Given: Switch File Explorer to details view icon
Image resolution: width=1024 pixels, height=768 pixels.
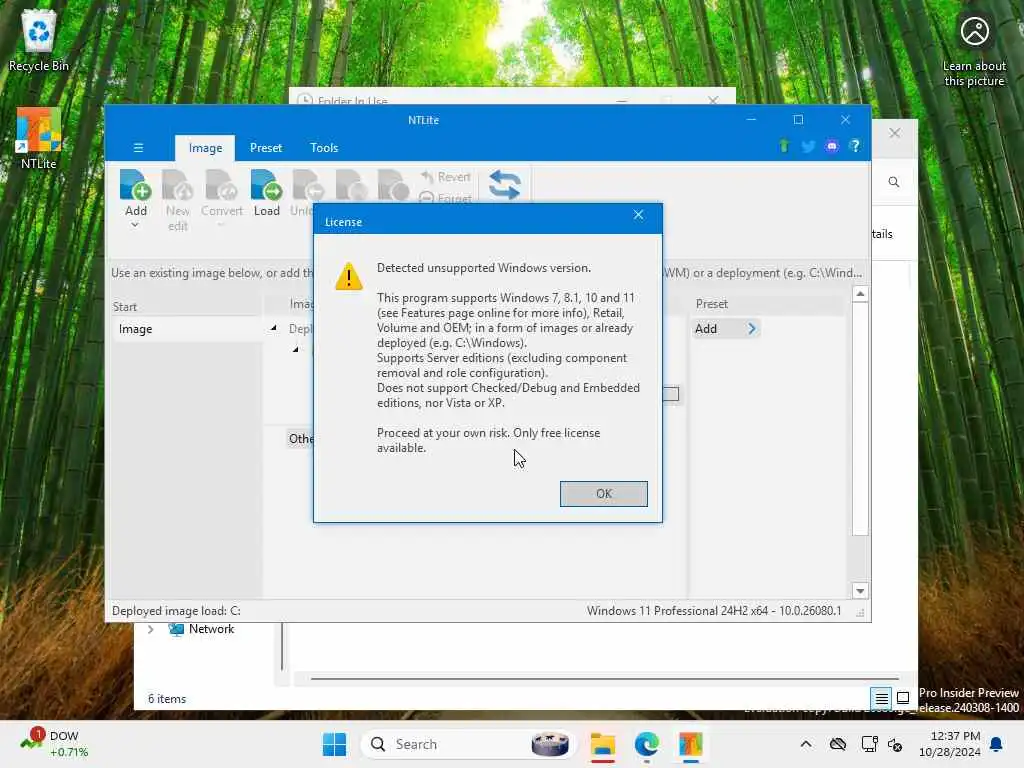Looking at the screenshot, I should point(881,698).
